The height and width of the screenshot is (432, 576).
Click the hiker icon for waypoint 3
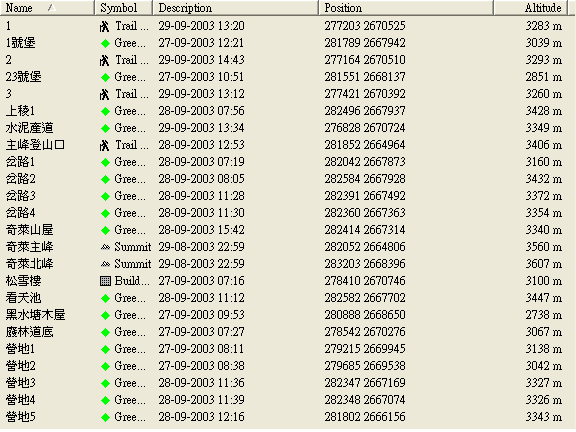pyautogui.click(x=105, y=94)
